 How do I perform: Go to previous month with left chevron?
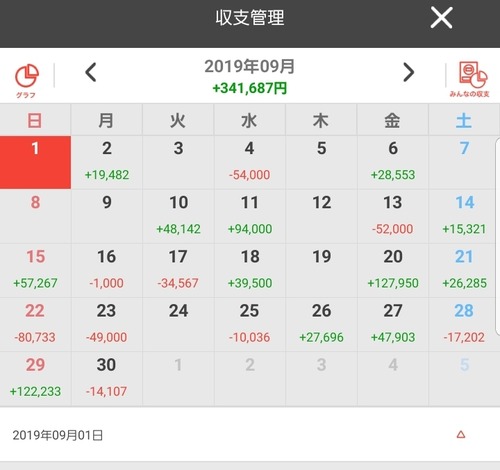91,72
